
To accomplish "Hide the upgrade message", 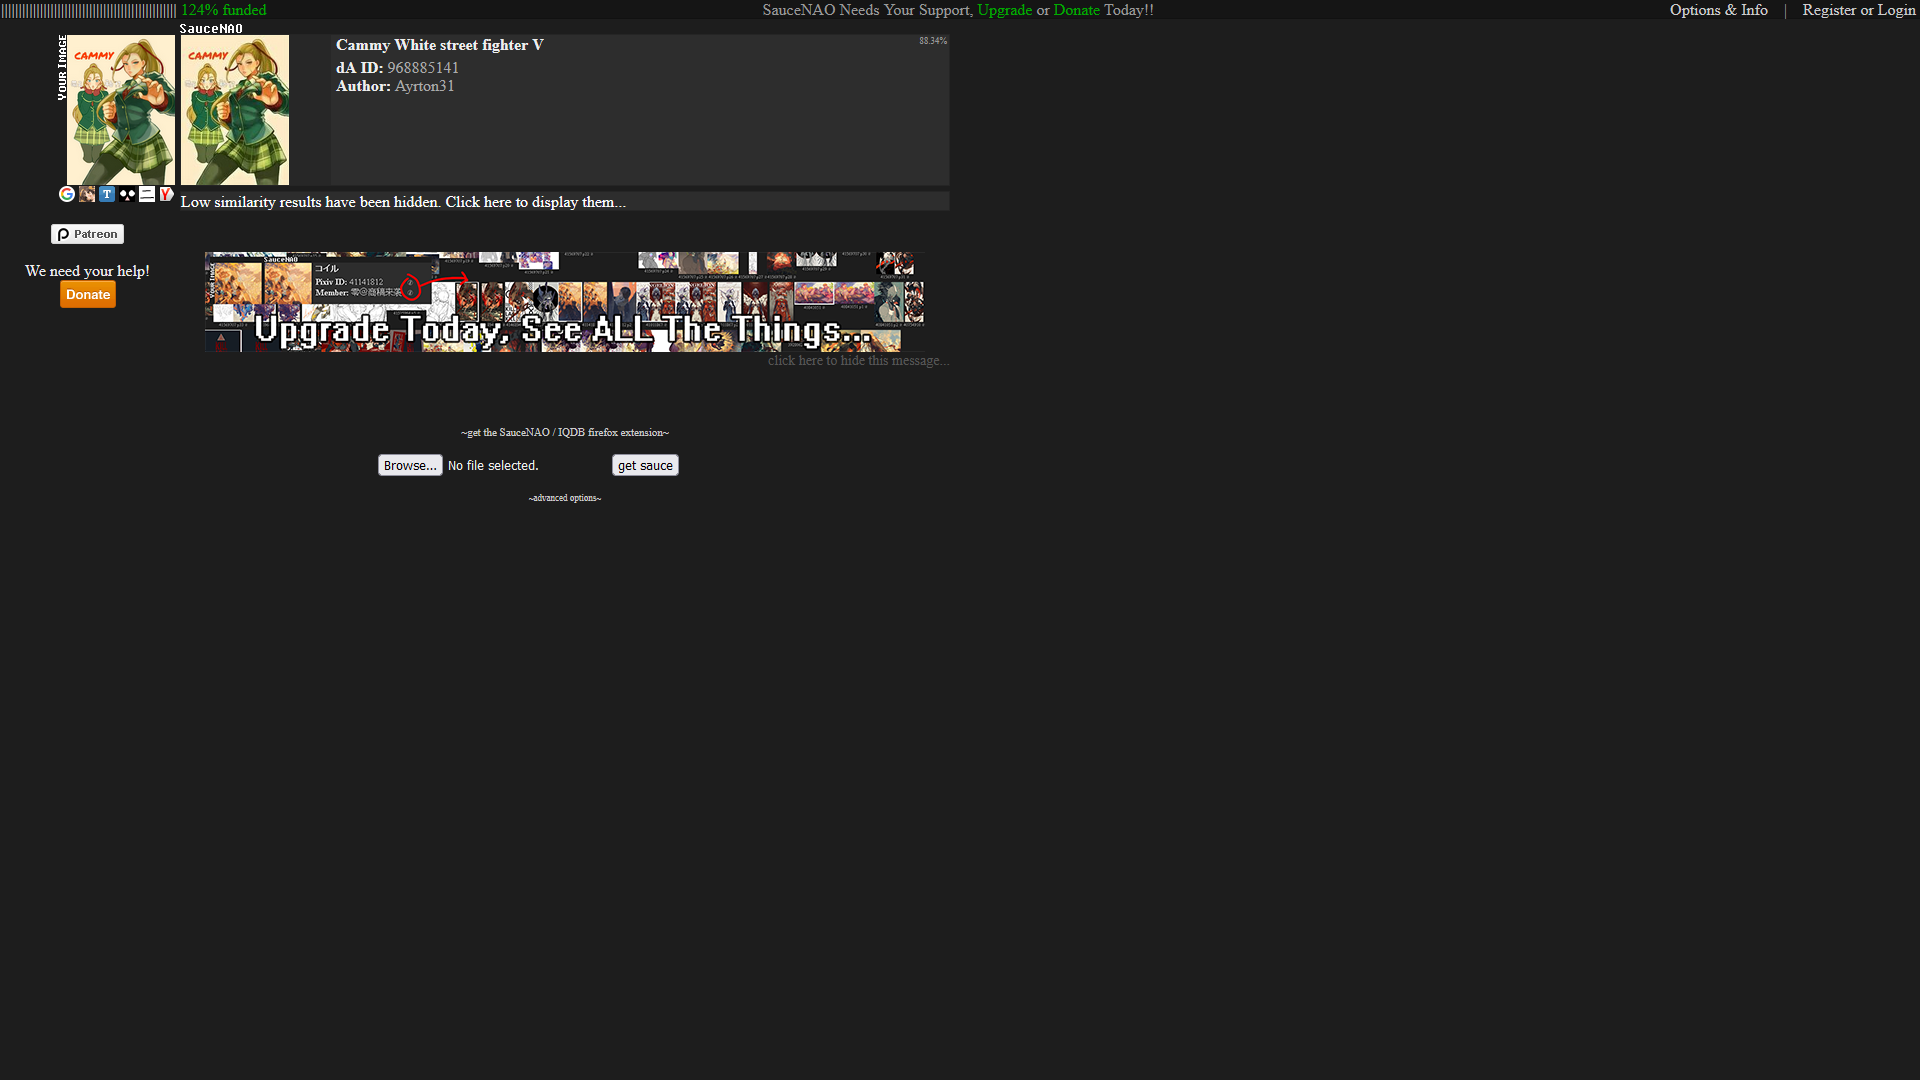I will [858, 361].
